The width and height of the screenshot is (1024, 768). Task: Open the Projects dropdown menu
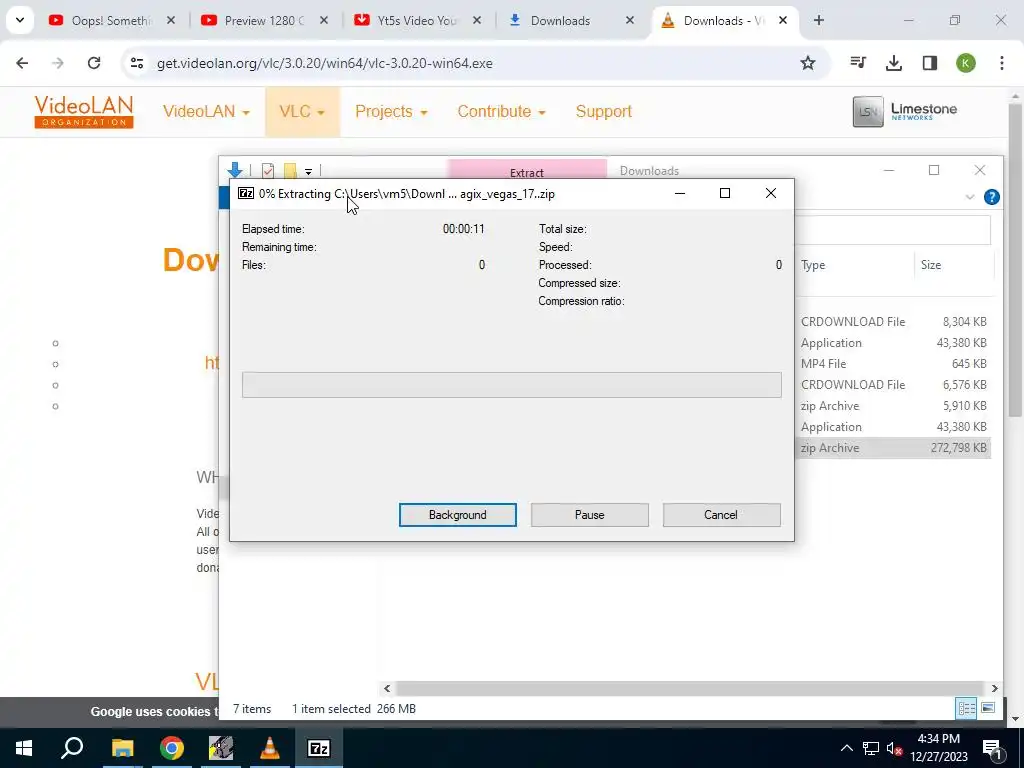click(391, 112)
